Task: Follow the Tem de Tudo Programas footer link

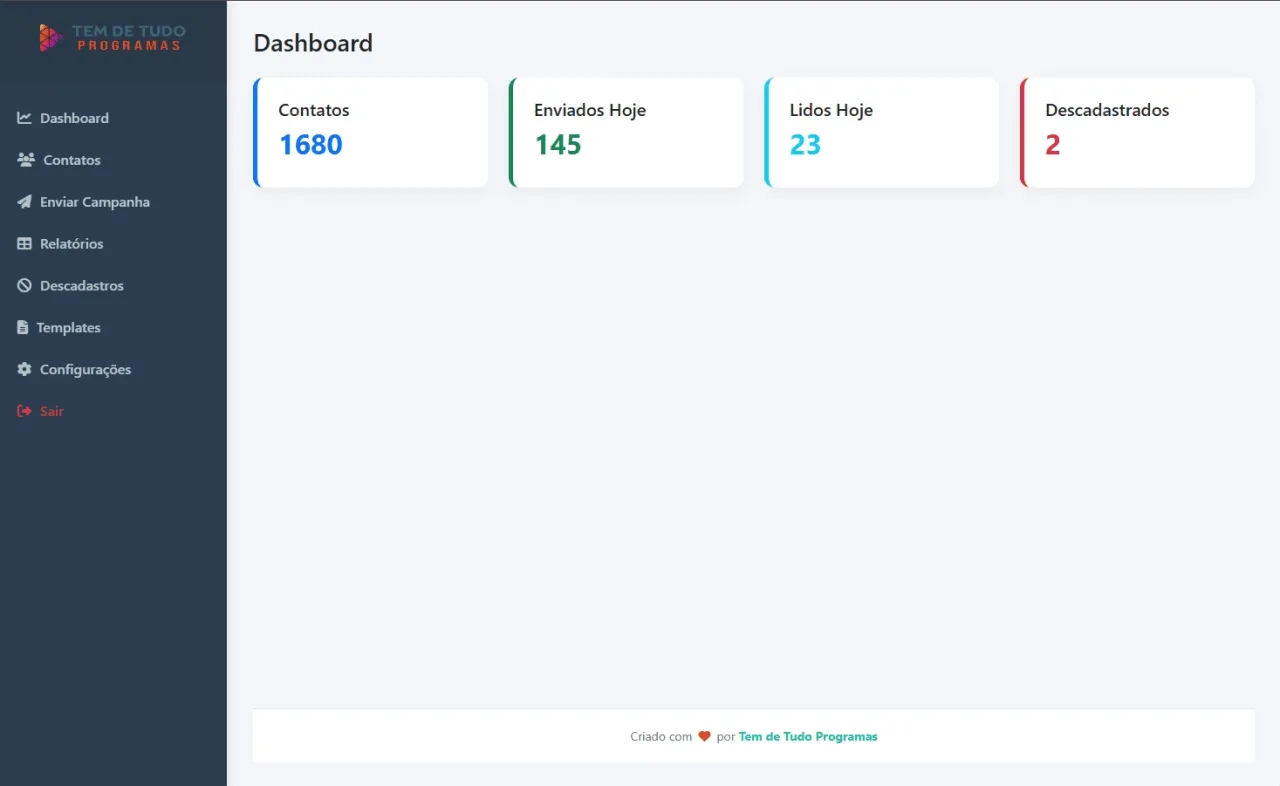Action: coord(808,737)
